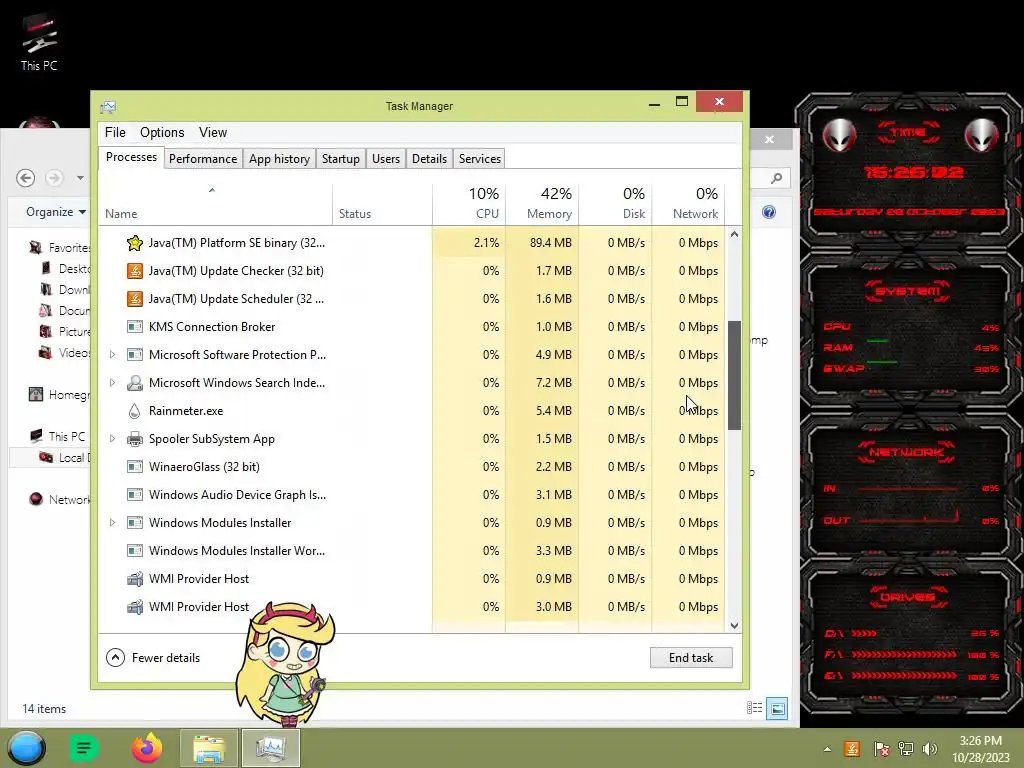Screen dimensions: 1024x768
Task: Click the first WMI Provider Host icon
Action: click(x=135, y=579)
